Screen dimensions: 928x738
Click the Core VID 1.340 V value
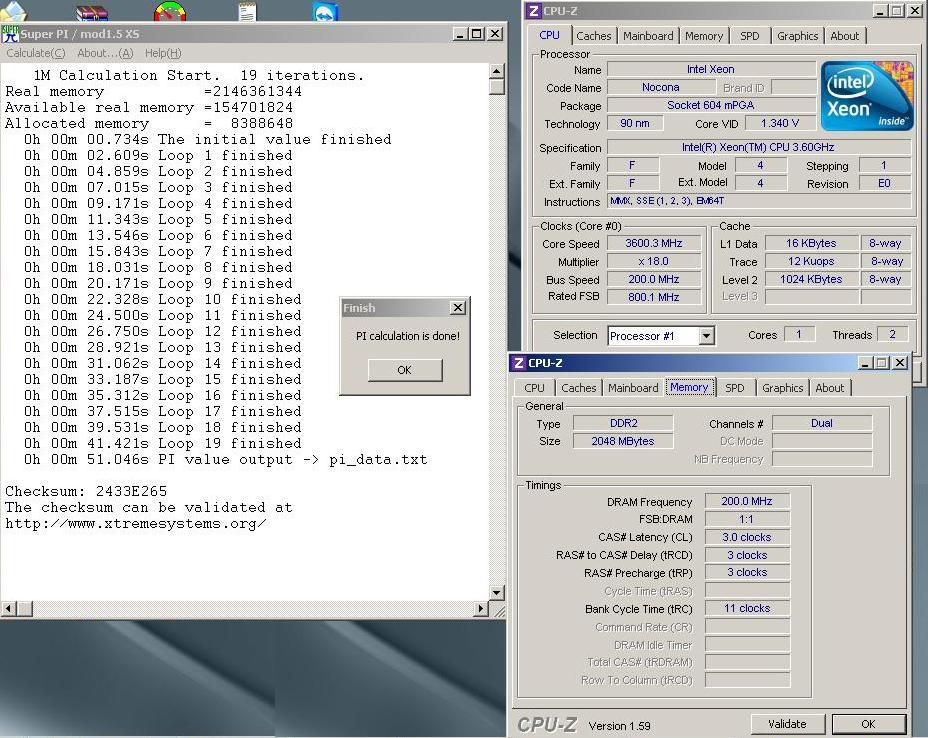tap(780, 123)
